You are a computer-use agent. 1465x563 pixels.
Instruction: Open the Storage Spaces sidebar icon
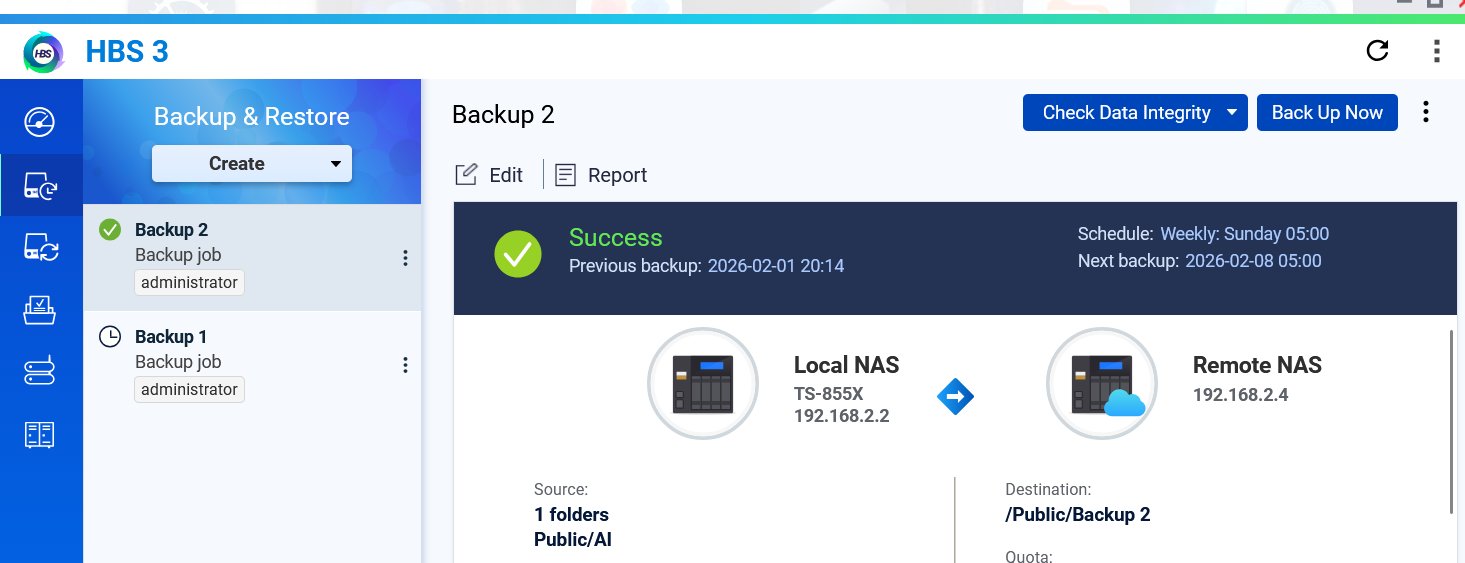pos(40,434)
